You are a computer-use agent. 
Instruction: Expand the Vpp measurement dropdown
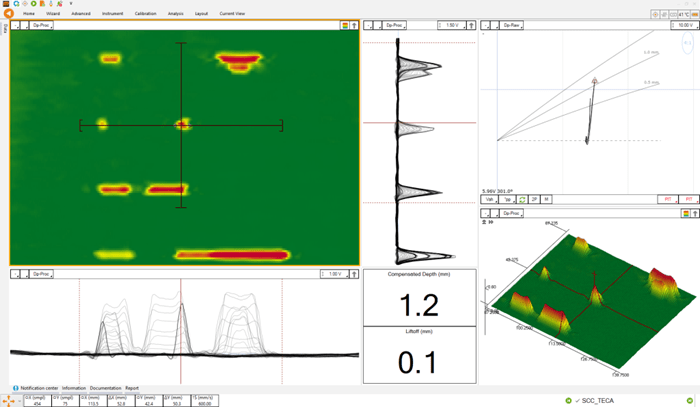(x=508, y=200)
